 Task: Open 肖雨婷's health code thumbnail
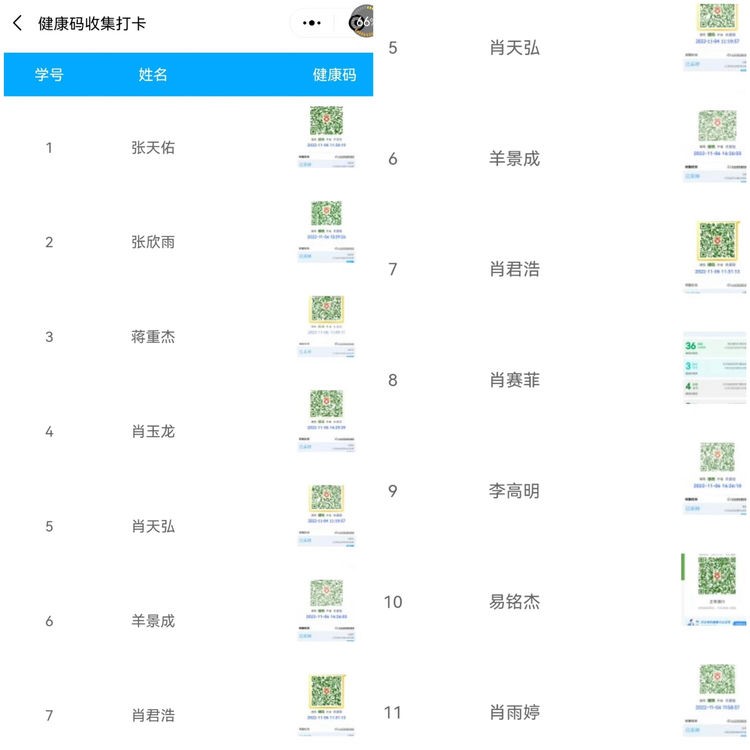tap(716, 700)
